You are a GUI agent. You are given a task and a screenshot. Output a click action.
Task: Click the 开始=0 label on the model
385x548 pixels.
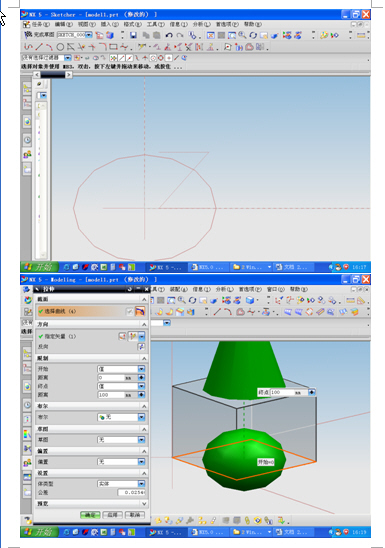click(266, 462)
